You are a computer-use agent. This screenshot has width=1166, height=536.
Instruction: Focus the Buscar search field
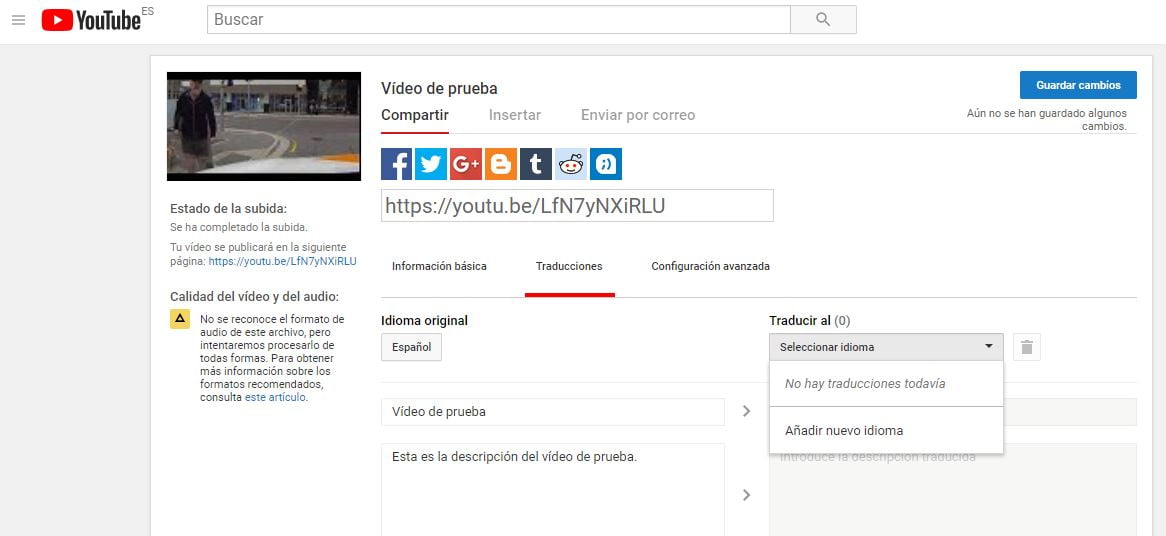[498, 20]
